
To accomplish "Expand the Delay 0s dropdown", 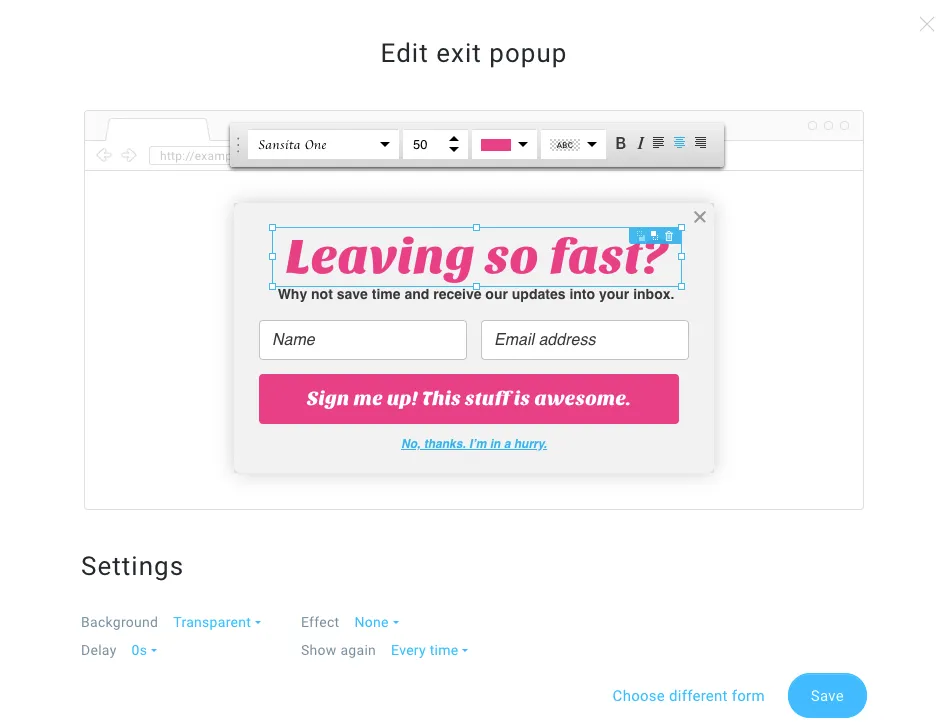I will tap(144, 651).
